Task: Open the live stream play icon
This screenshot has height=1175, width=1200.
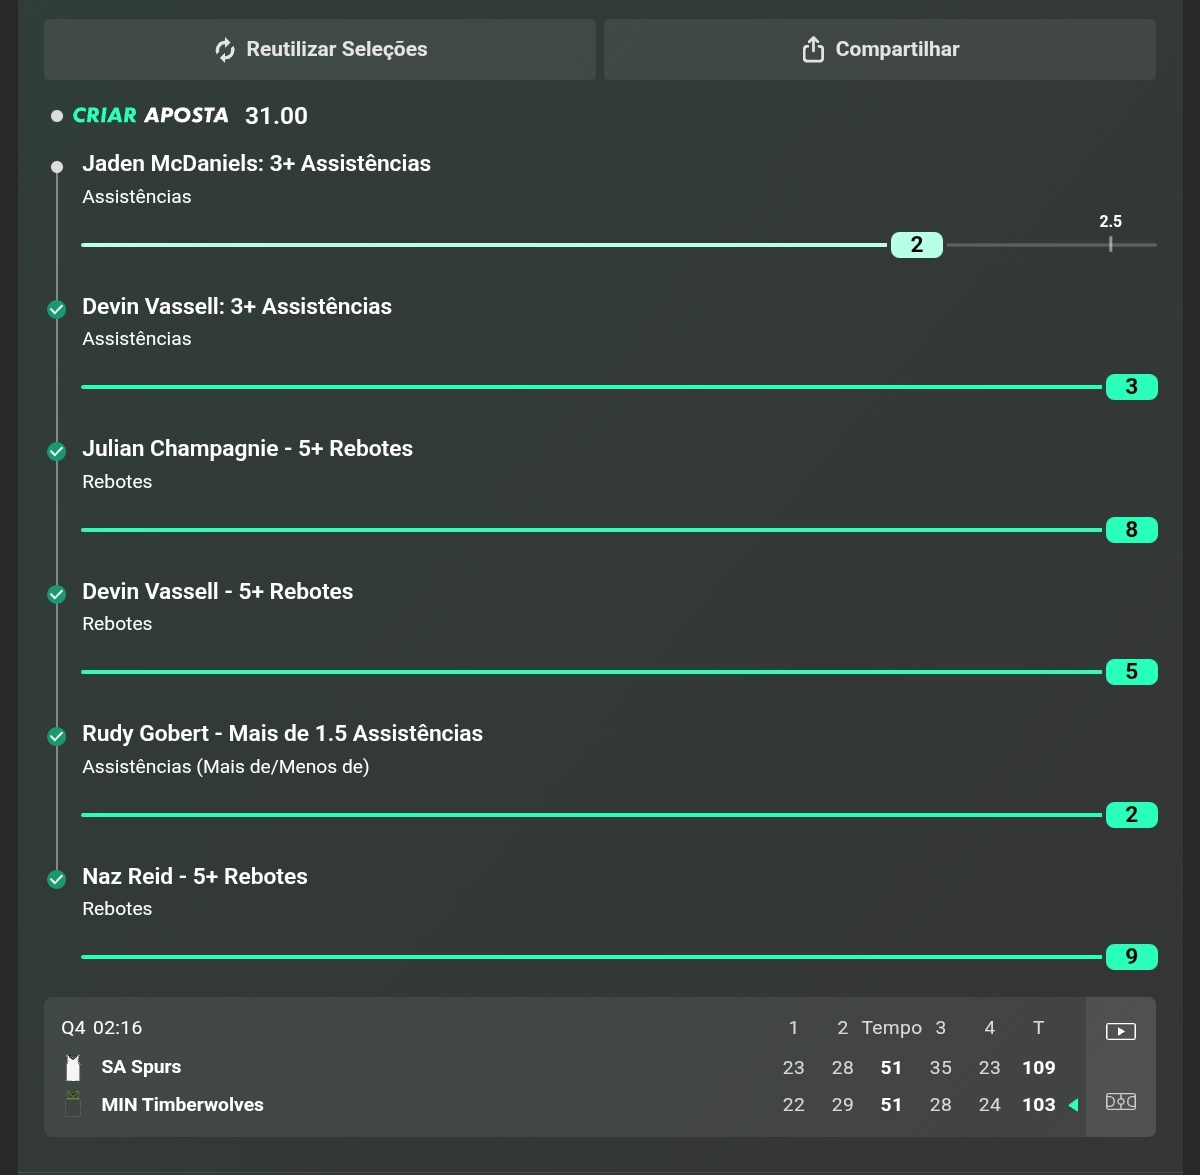Action: click(x=1121, y=1031)
